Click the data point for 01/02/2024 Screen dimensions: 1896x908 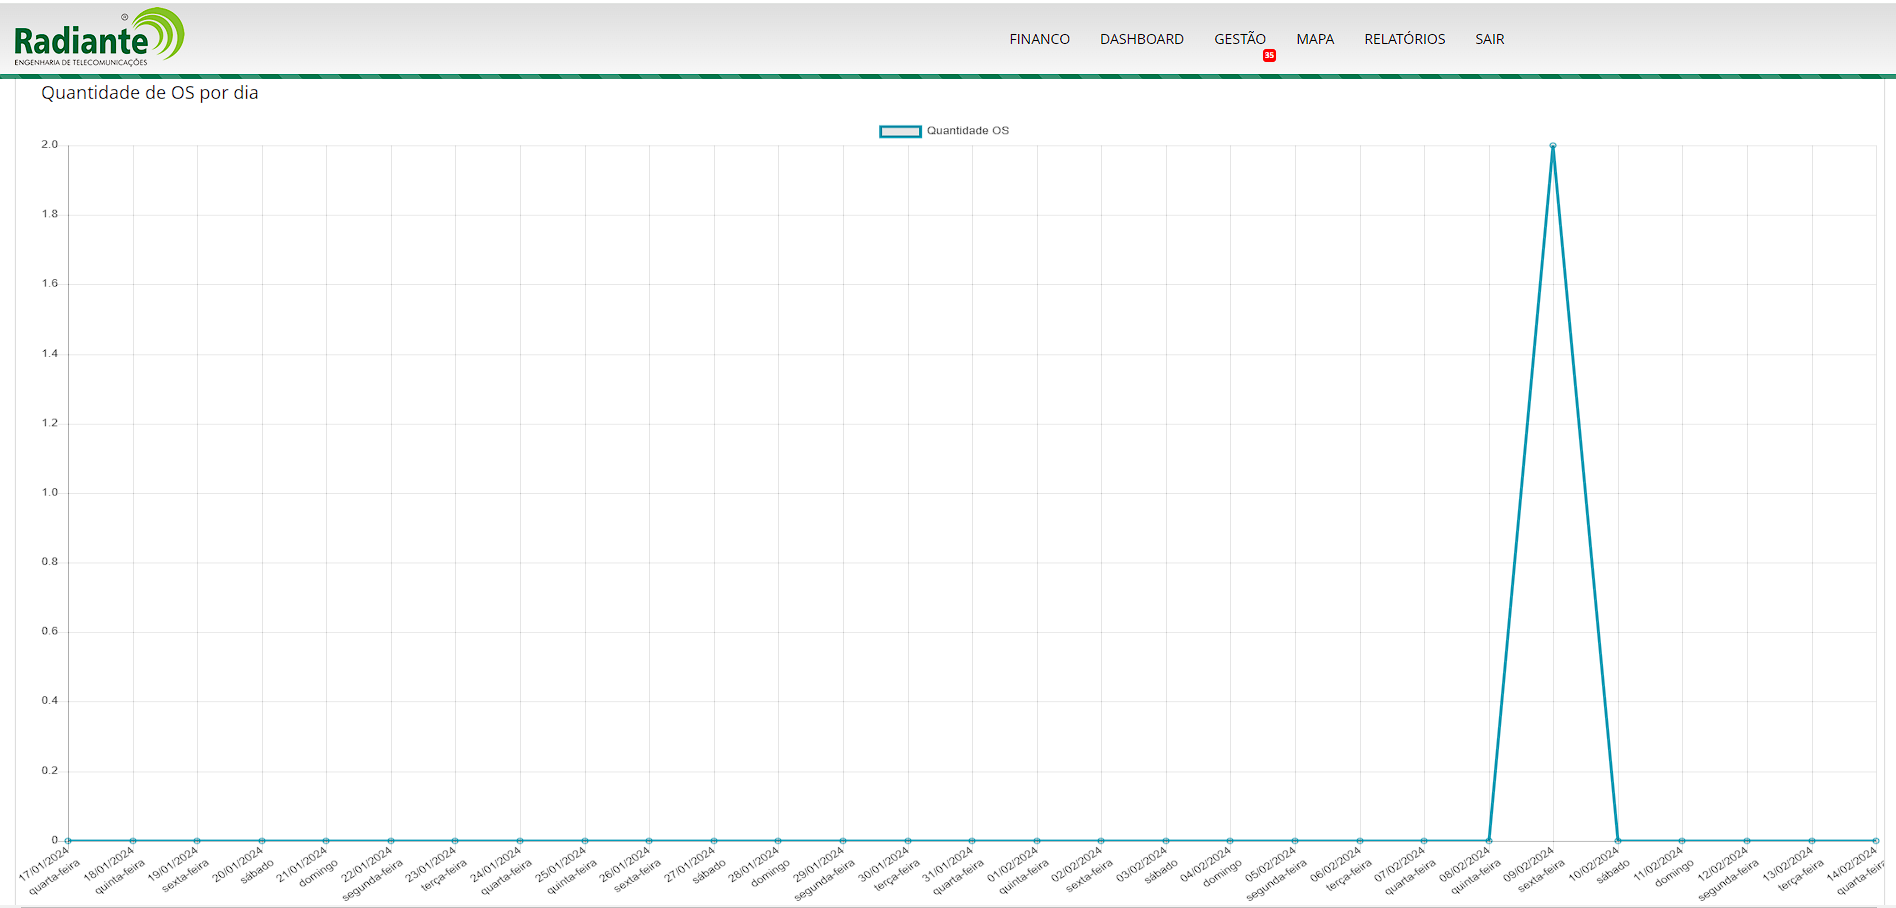1037,840
